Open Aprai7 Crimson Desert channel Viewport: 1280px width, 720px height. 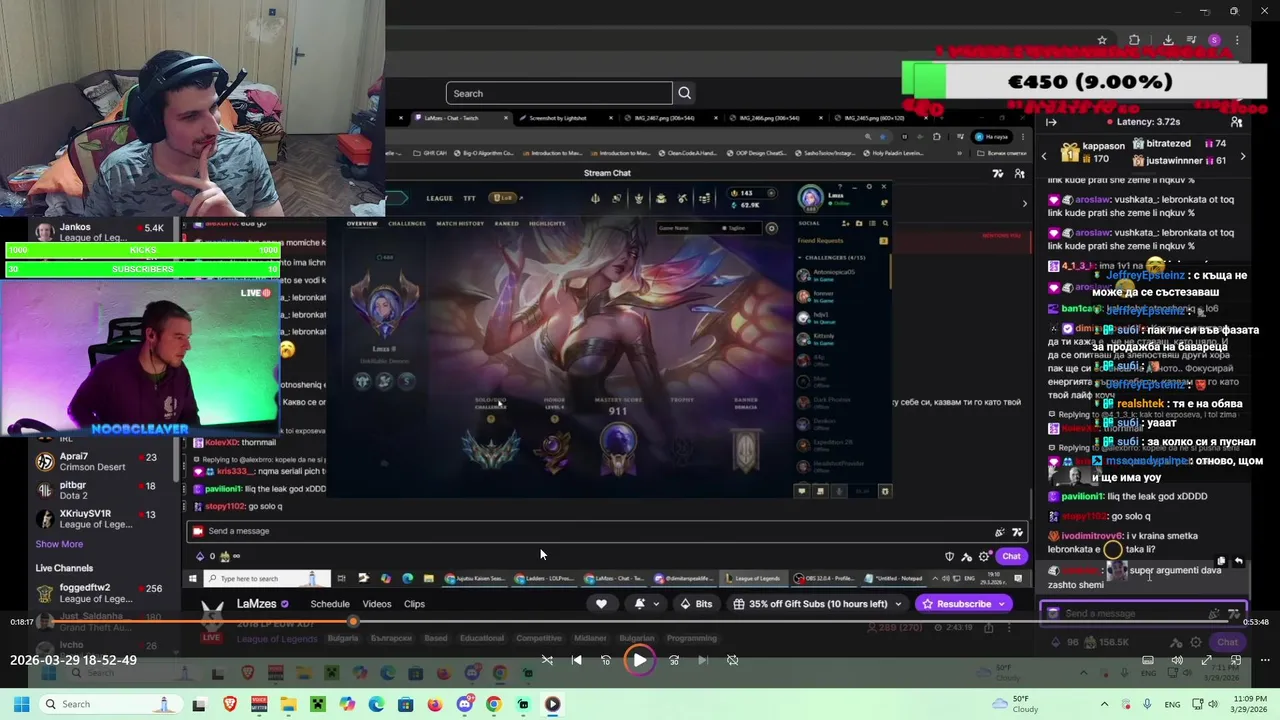(x=106, y=462)
